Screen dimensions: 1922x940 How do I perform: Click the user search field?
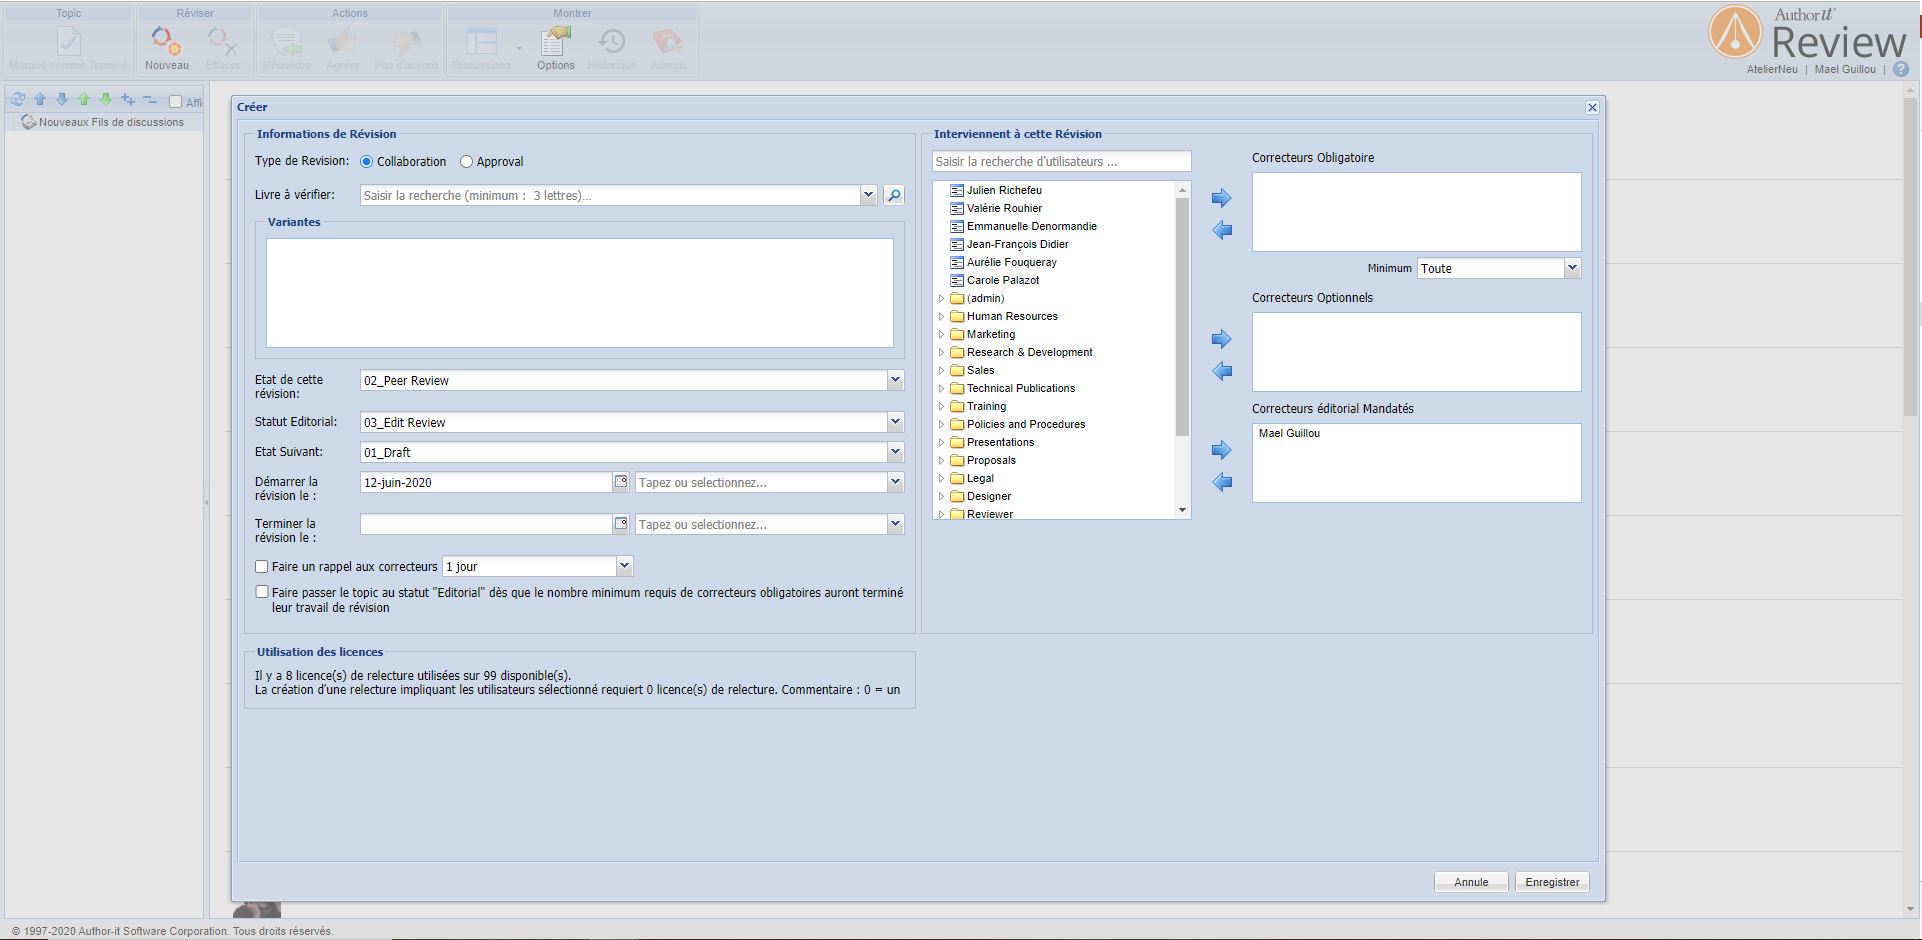pyautogui.click(x=1061, y=161)
